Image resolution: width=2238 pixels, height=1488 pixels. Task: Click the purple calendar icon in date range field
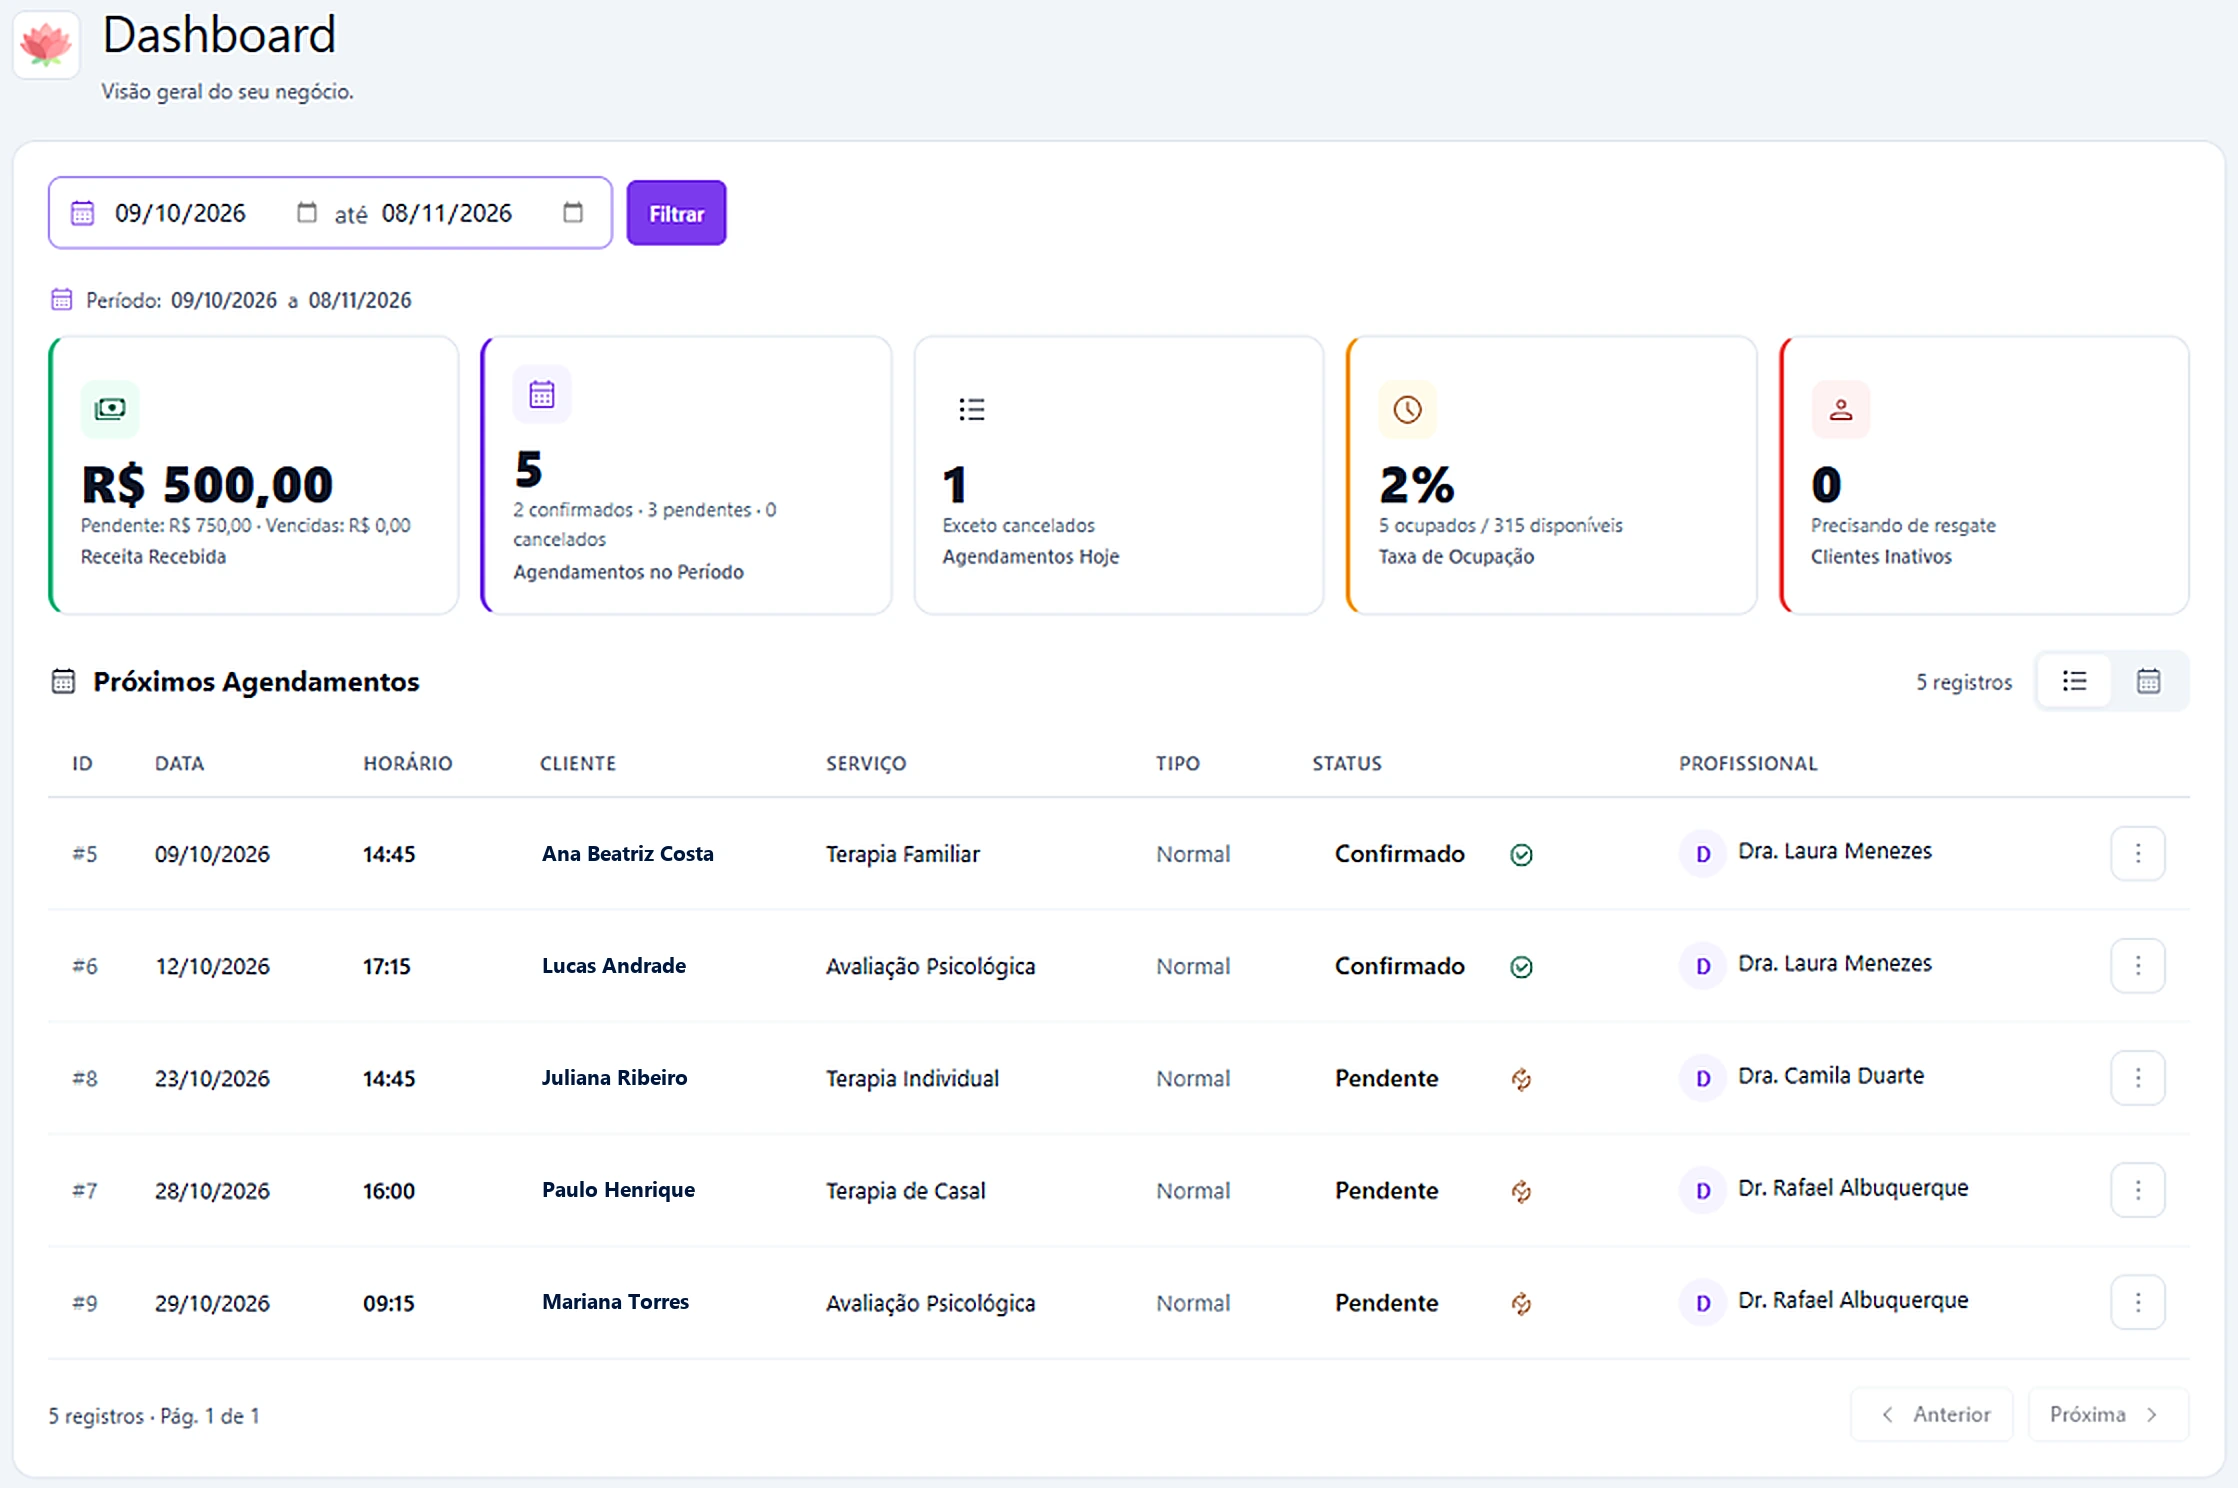[82, 213]
